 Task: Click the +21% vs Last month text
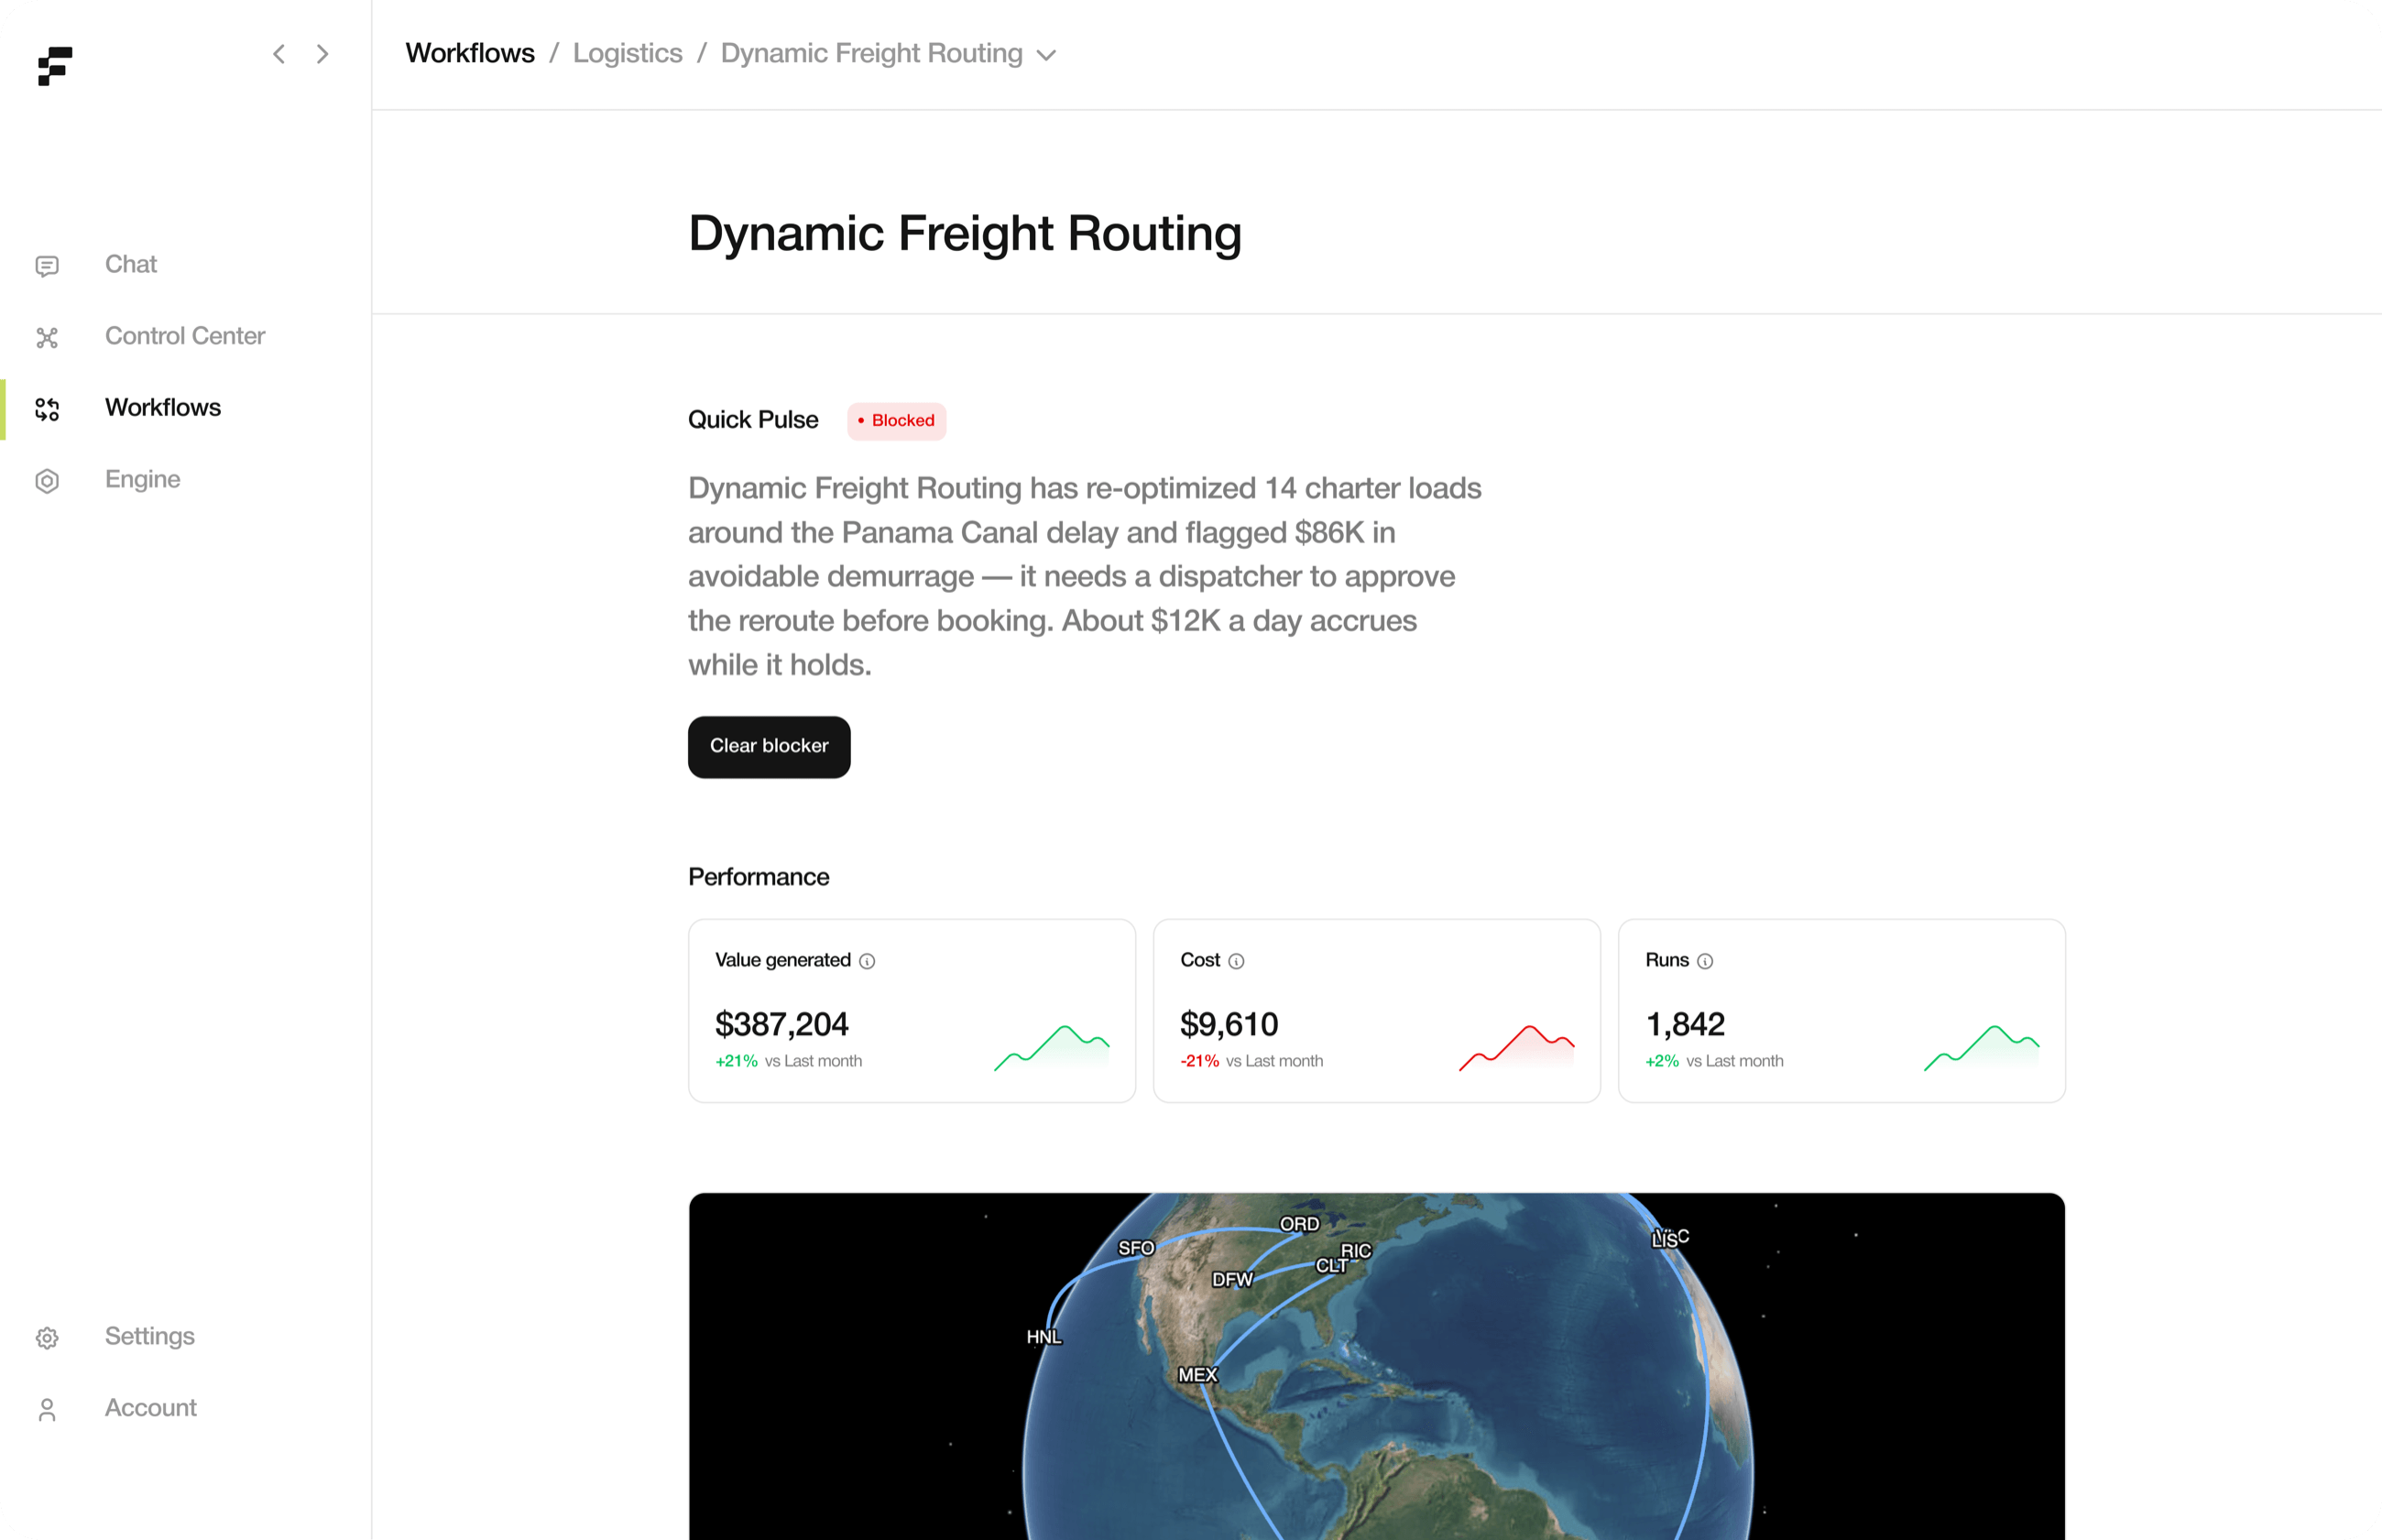[789, 1061]
